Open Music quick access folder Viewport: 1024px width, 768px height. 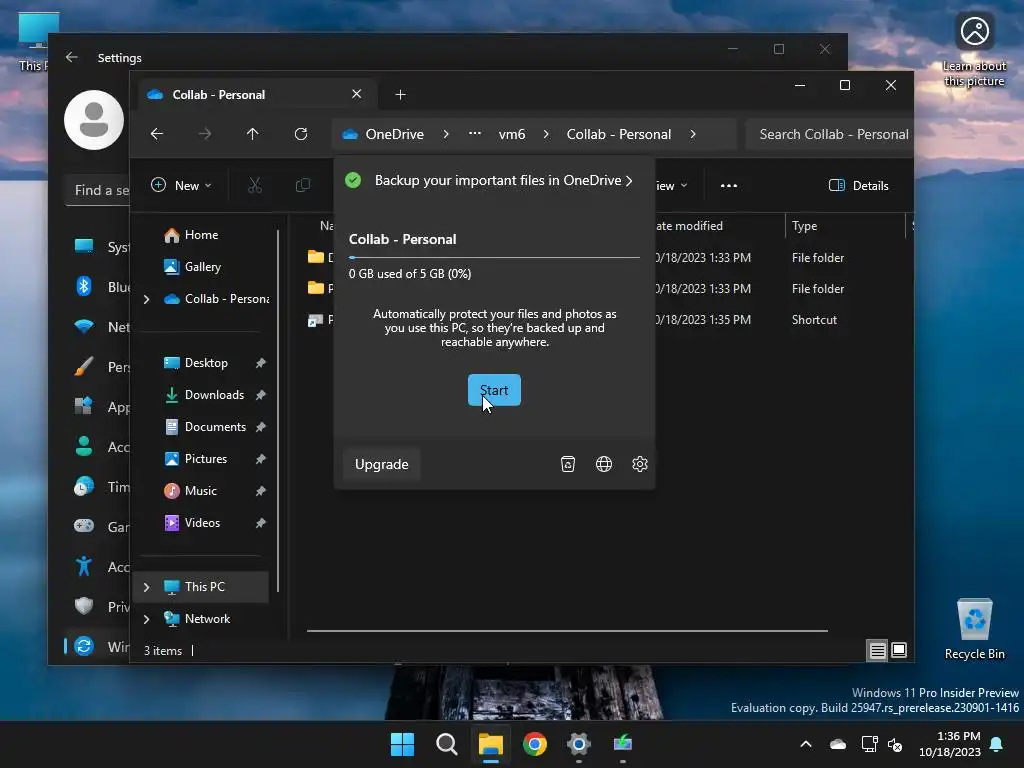[x=200, y=490]
